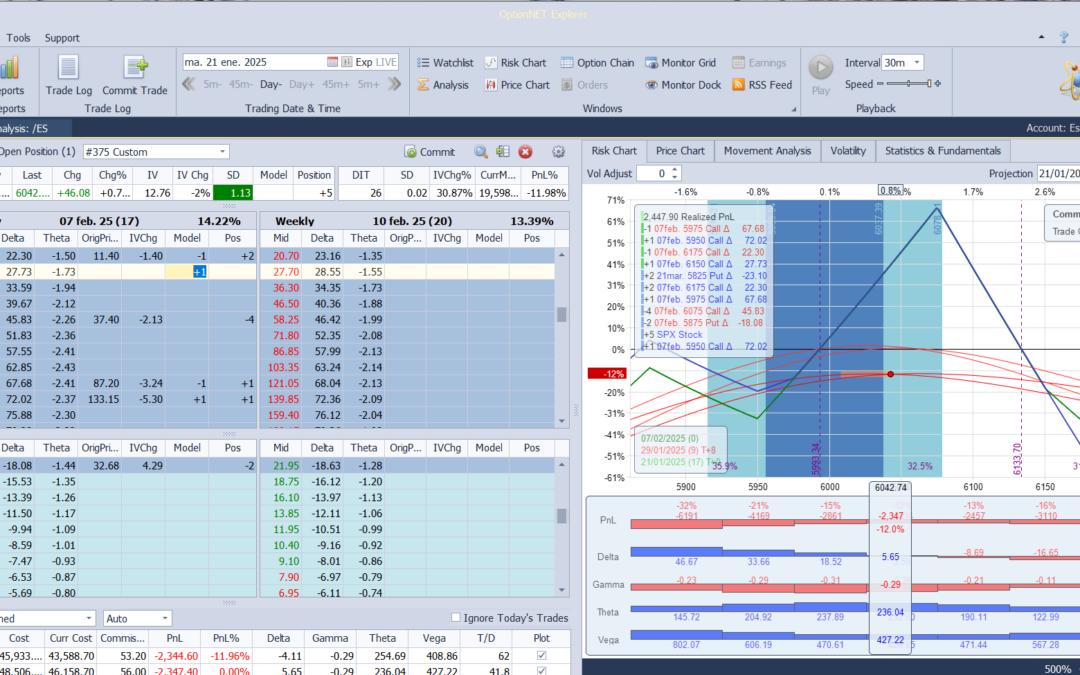Click the magnifier icon next to Commit
1080x675 pixels.
tap(481, 152)
